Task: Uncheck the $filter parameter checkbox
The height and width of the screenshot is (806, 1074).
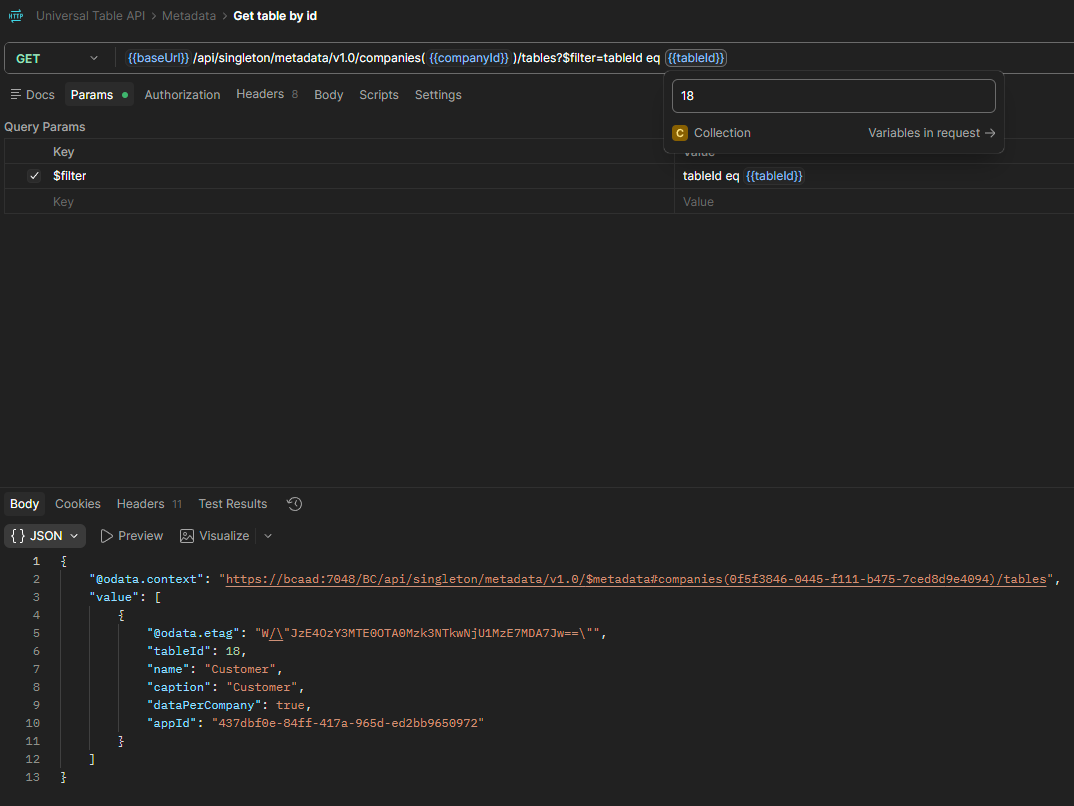Action: 34,176
